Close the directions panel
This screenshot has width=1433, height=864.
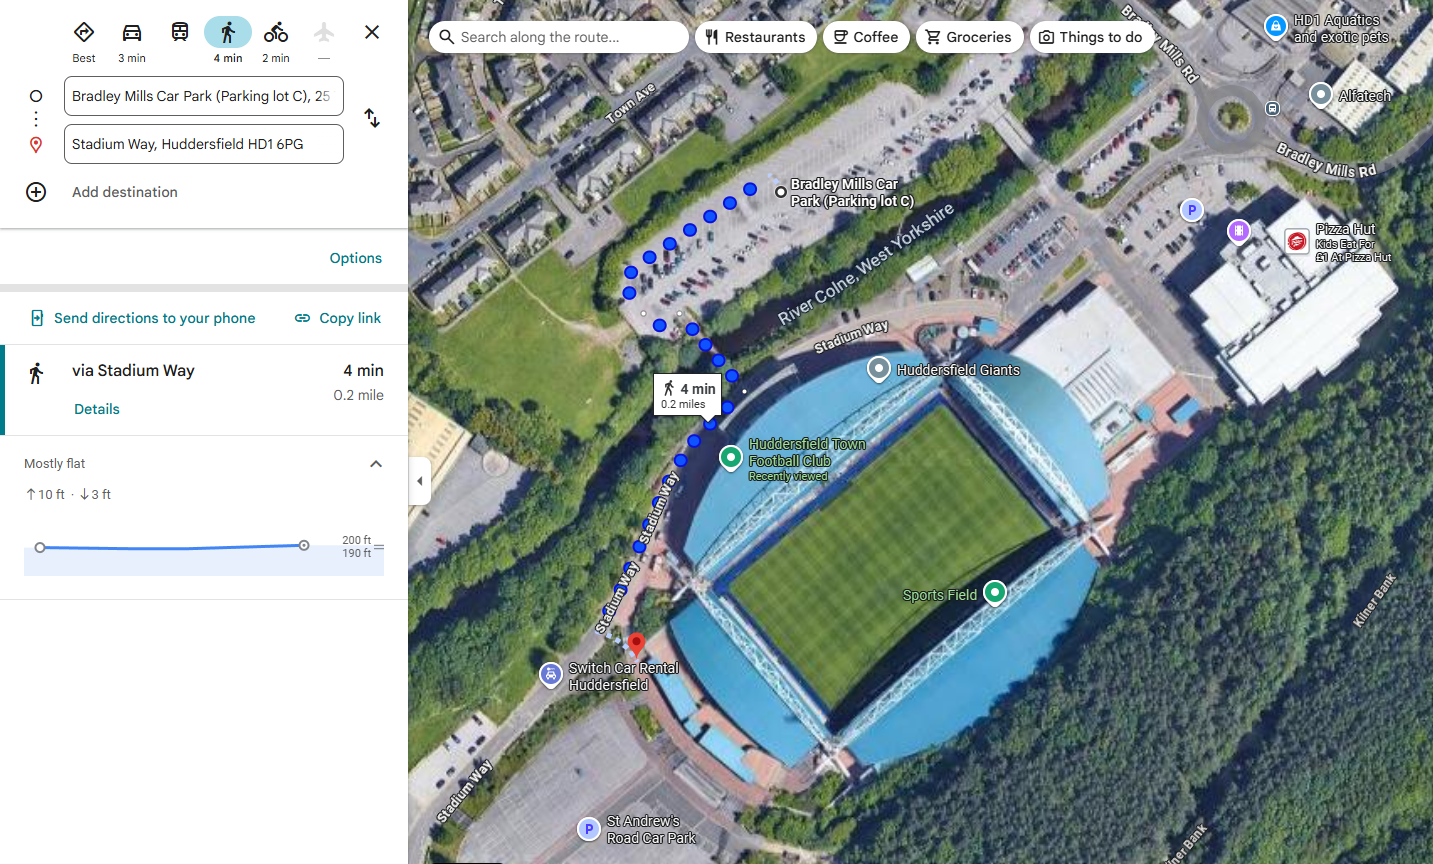372,32
